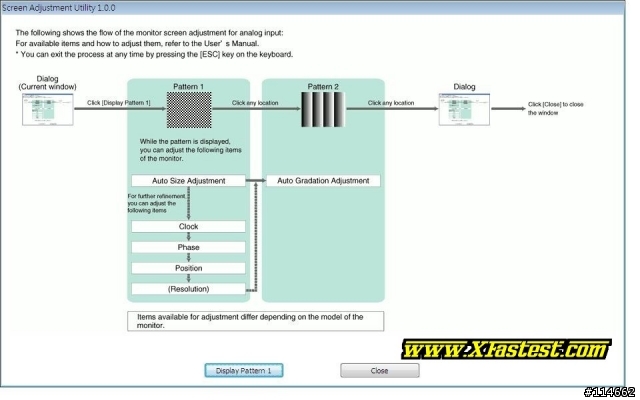This screenshot has height=400, width=640.
Task: Click the Clock item box
Action: coord(189,227)
